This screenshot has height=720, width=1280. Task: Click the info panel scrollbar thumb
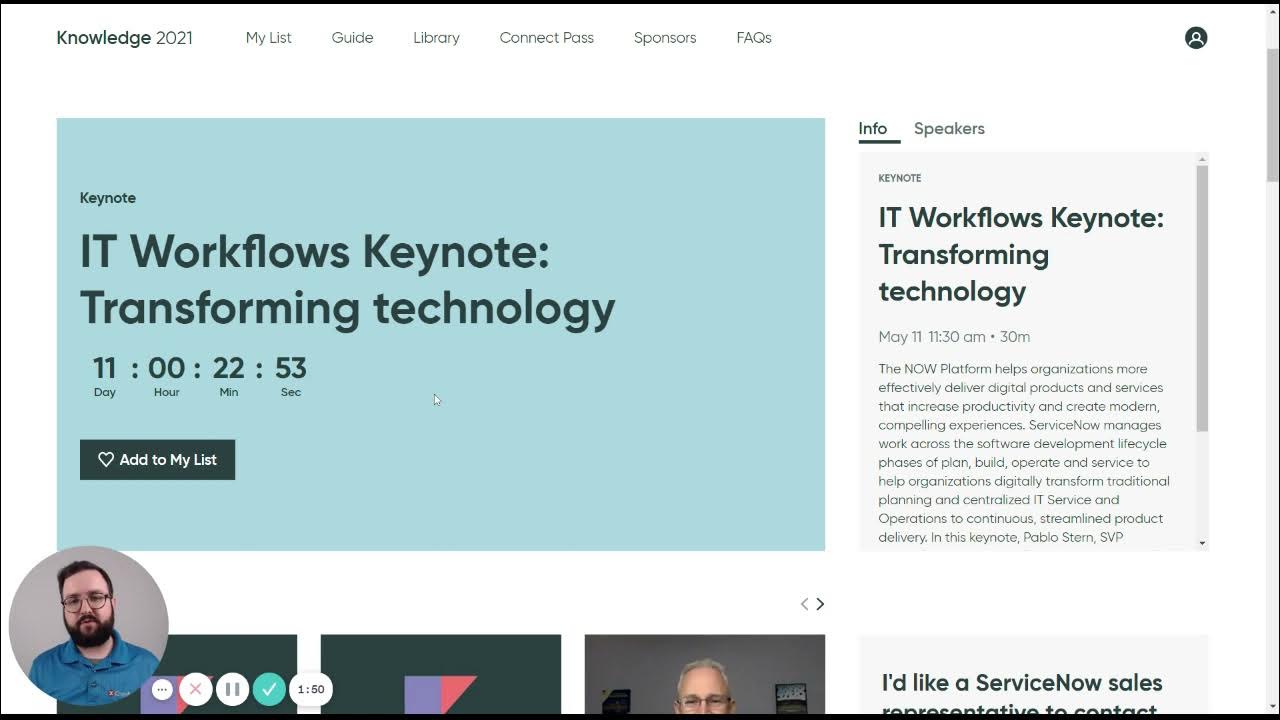(1202, 298)
